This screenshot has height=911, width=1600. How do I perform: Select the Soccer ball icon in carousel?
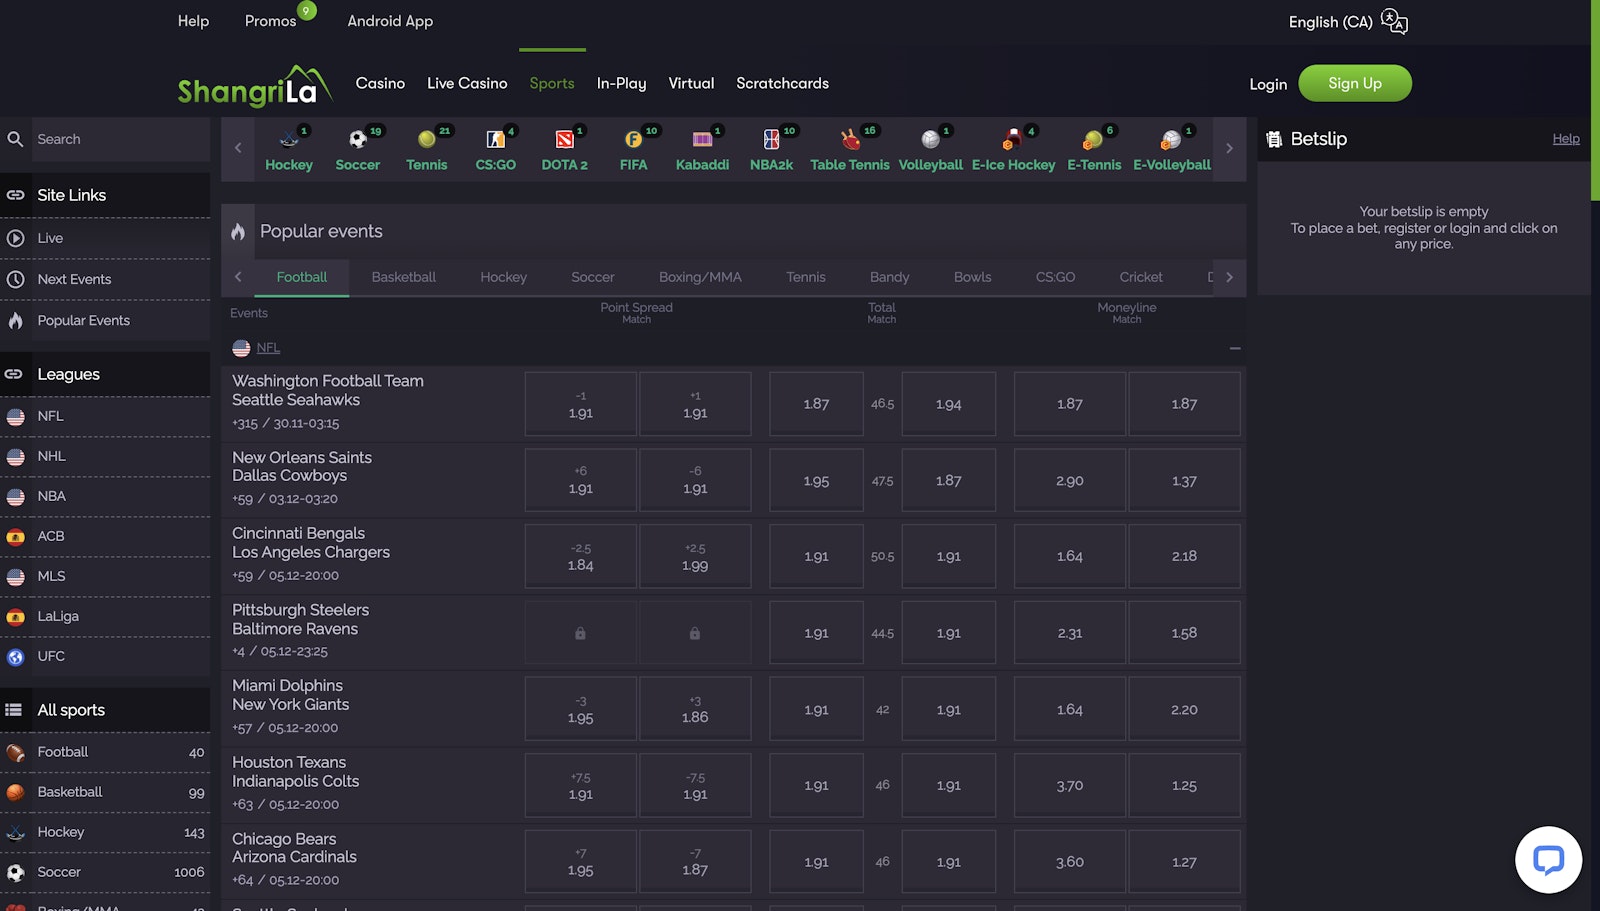[357, 140]
